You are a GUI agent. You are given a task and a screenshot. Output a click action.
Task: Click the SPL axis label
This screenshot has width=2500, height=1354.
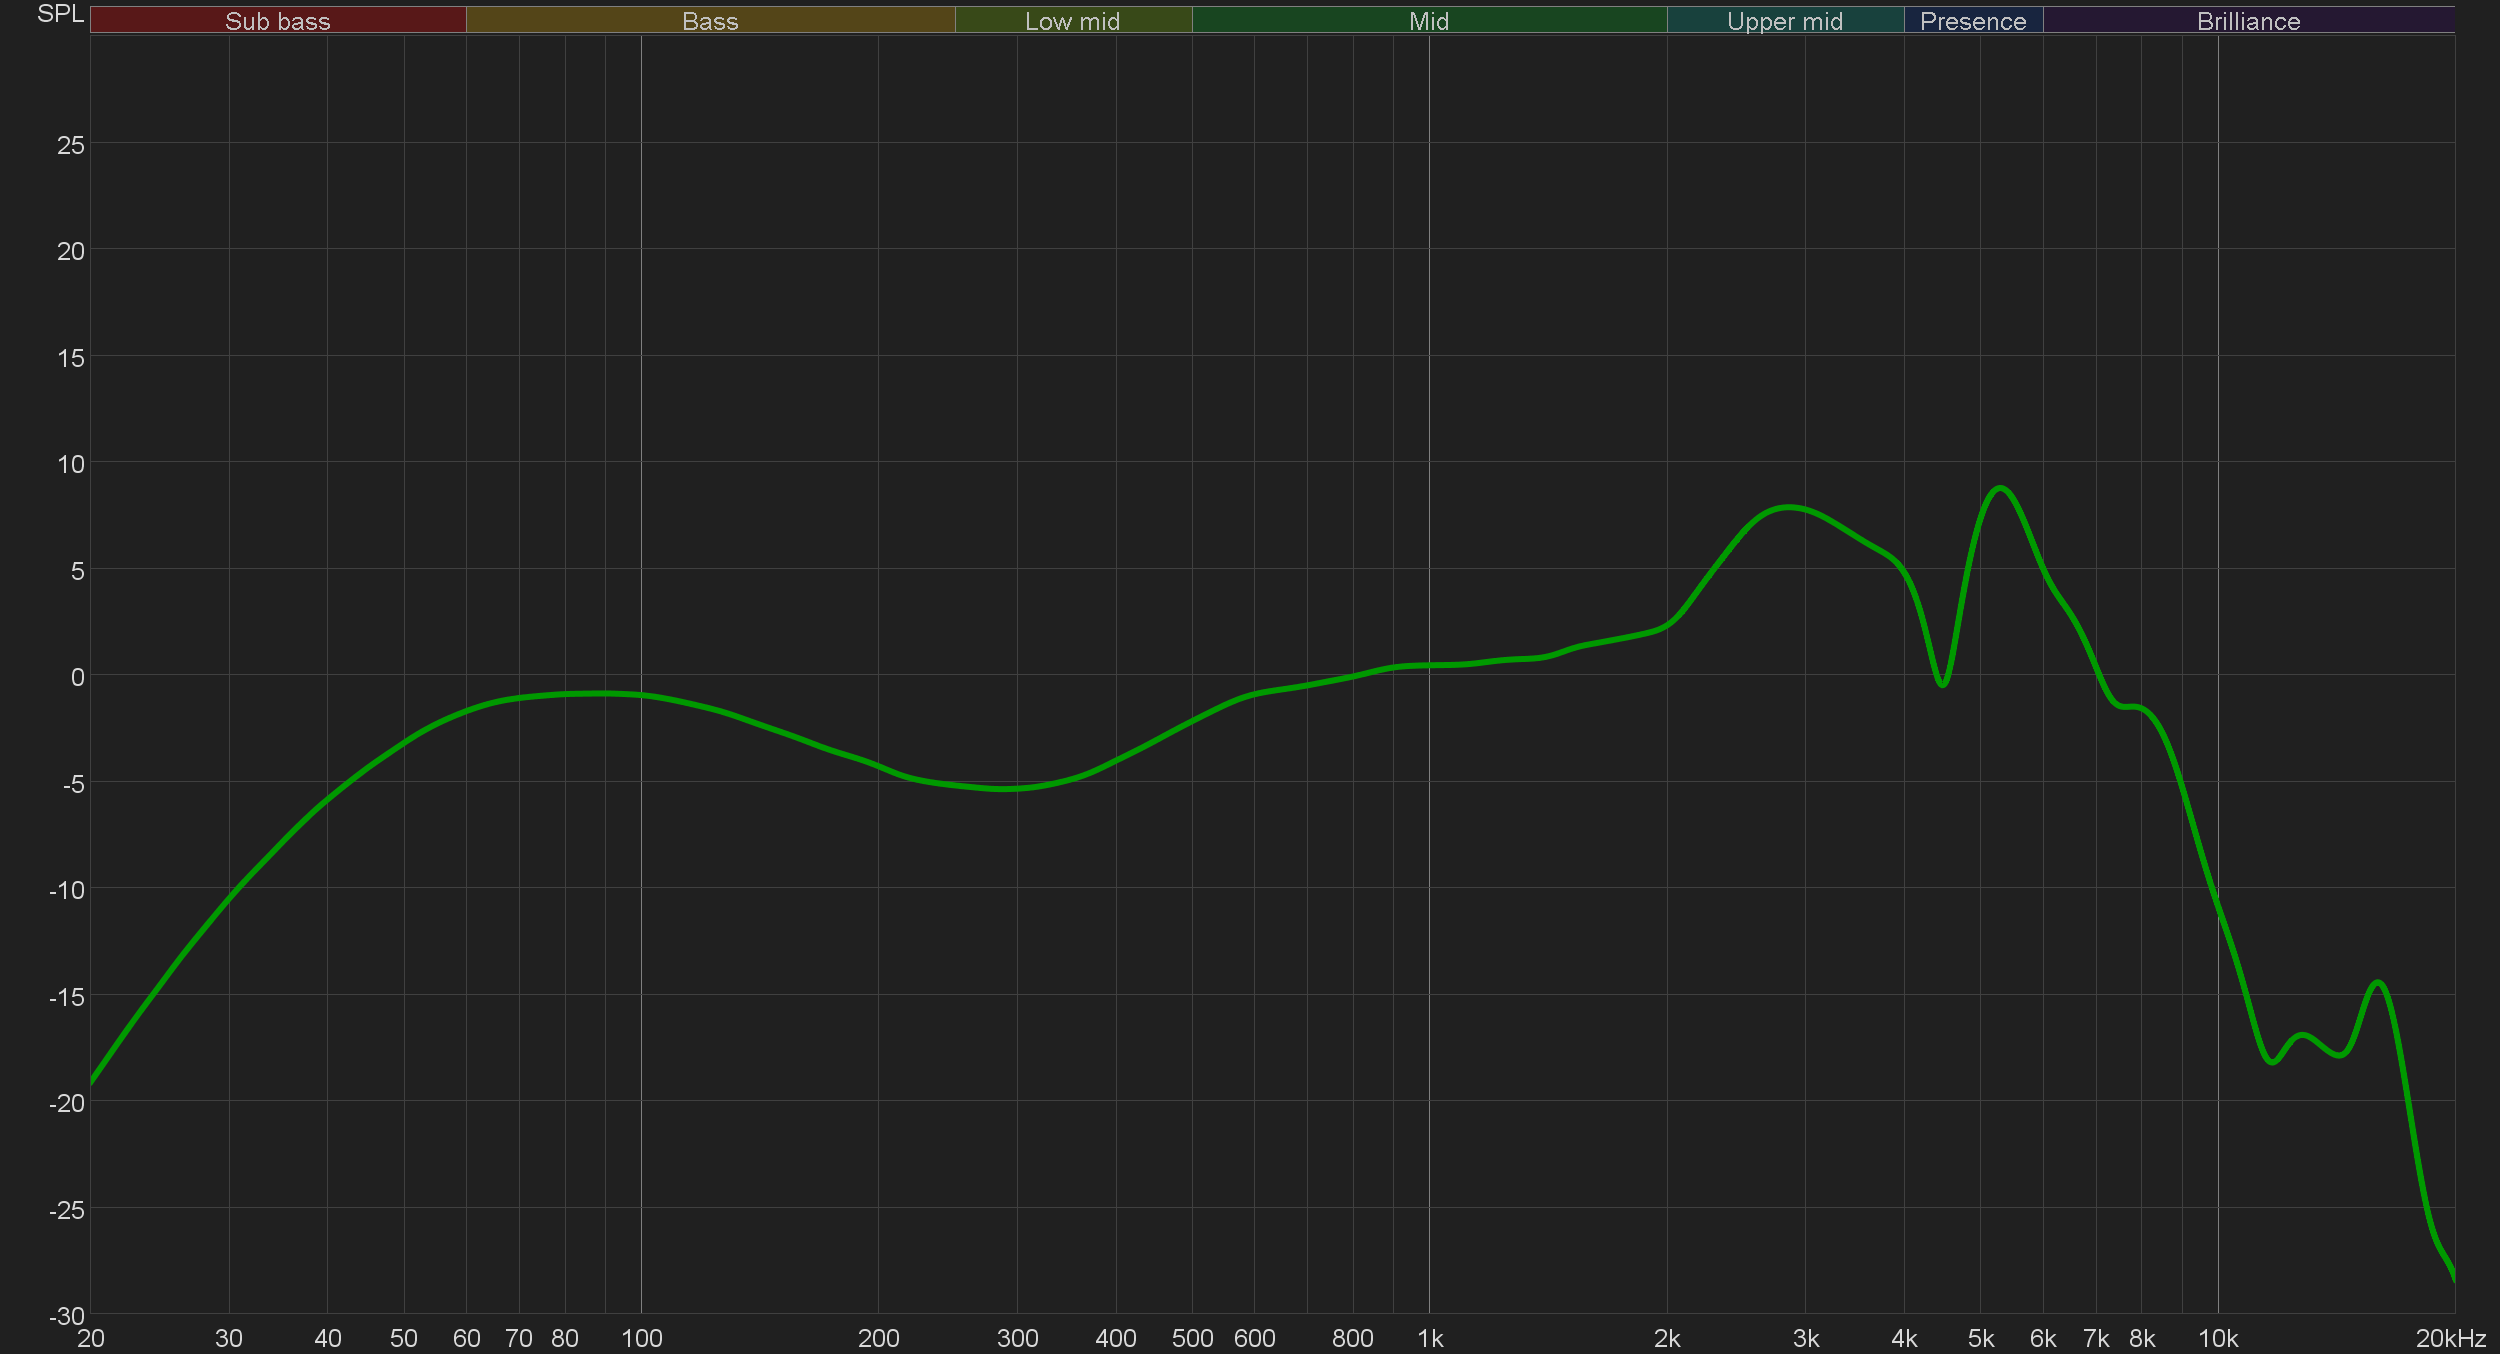[60, 14]
